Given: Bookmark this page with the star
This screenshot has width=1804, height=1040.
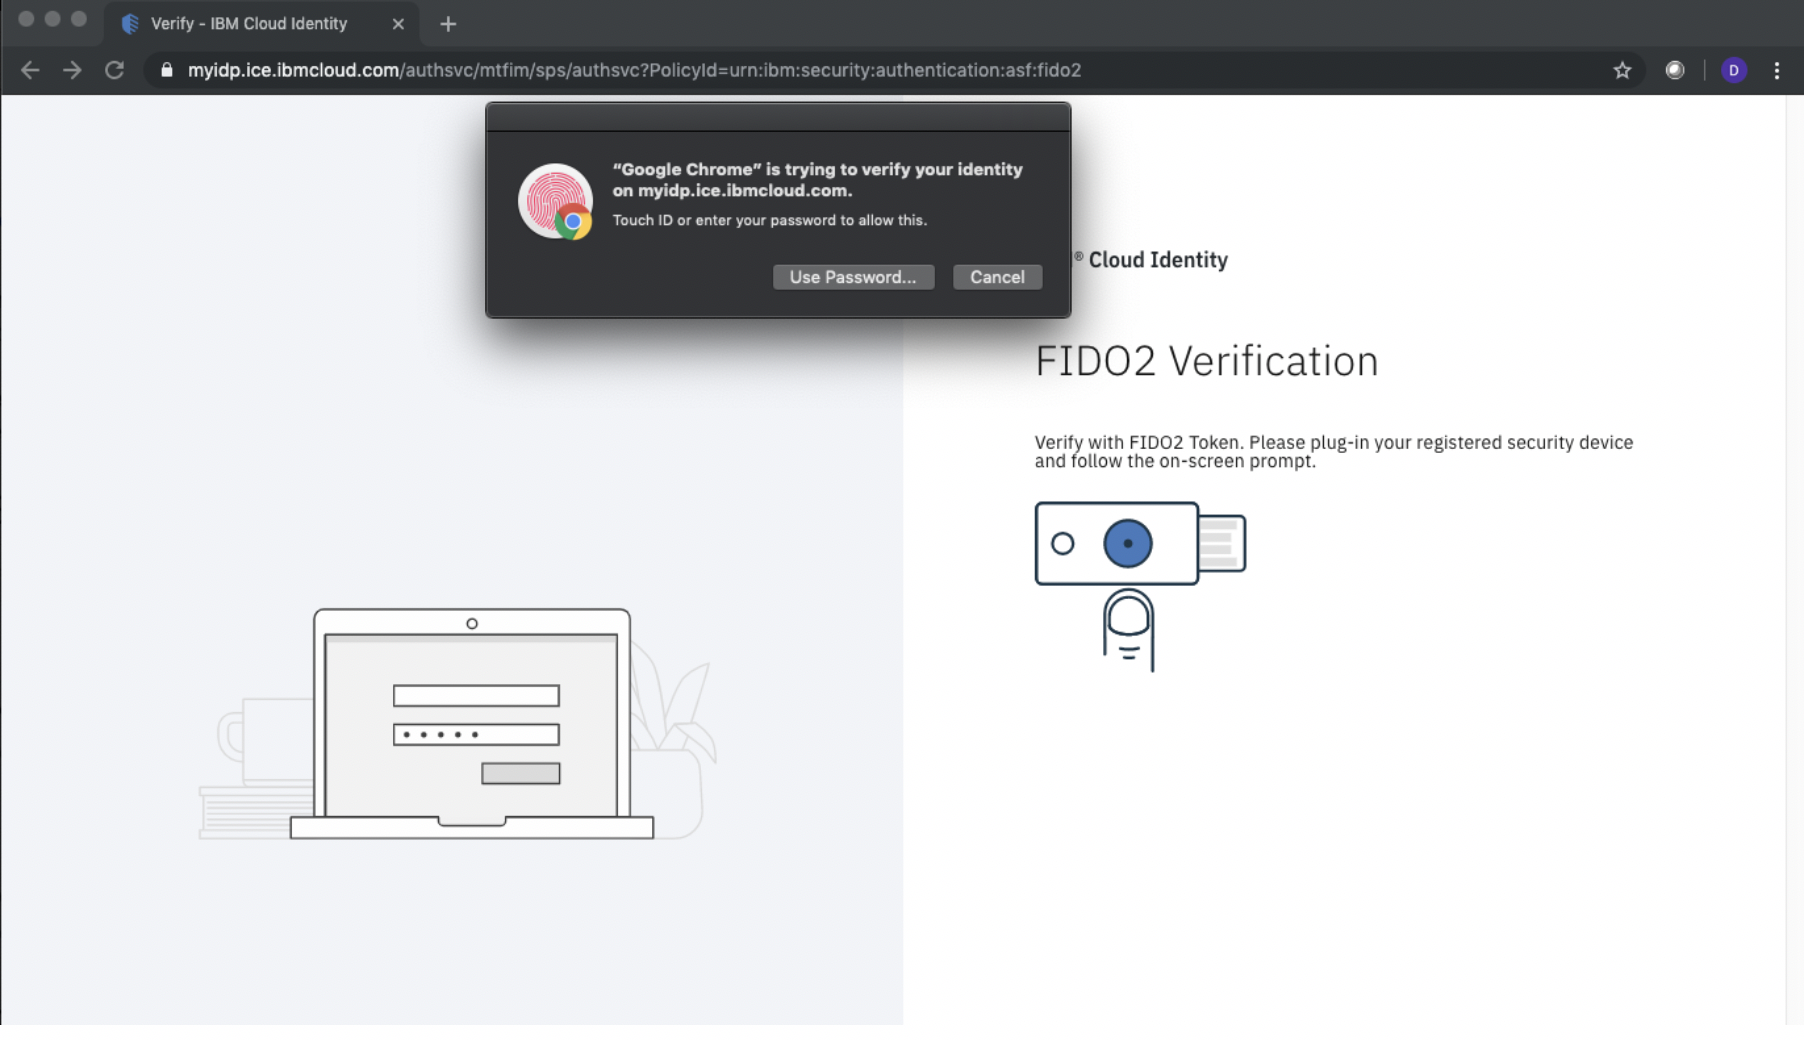Looking at the screenshot, I should click(x=1622, y=70).
